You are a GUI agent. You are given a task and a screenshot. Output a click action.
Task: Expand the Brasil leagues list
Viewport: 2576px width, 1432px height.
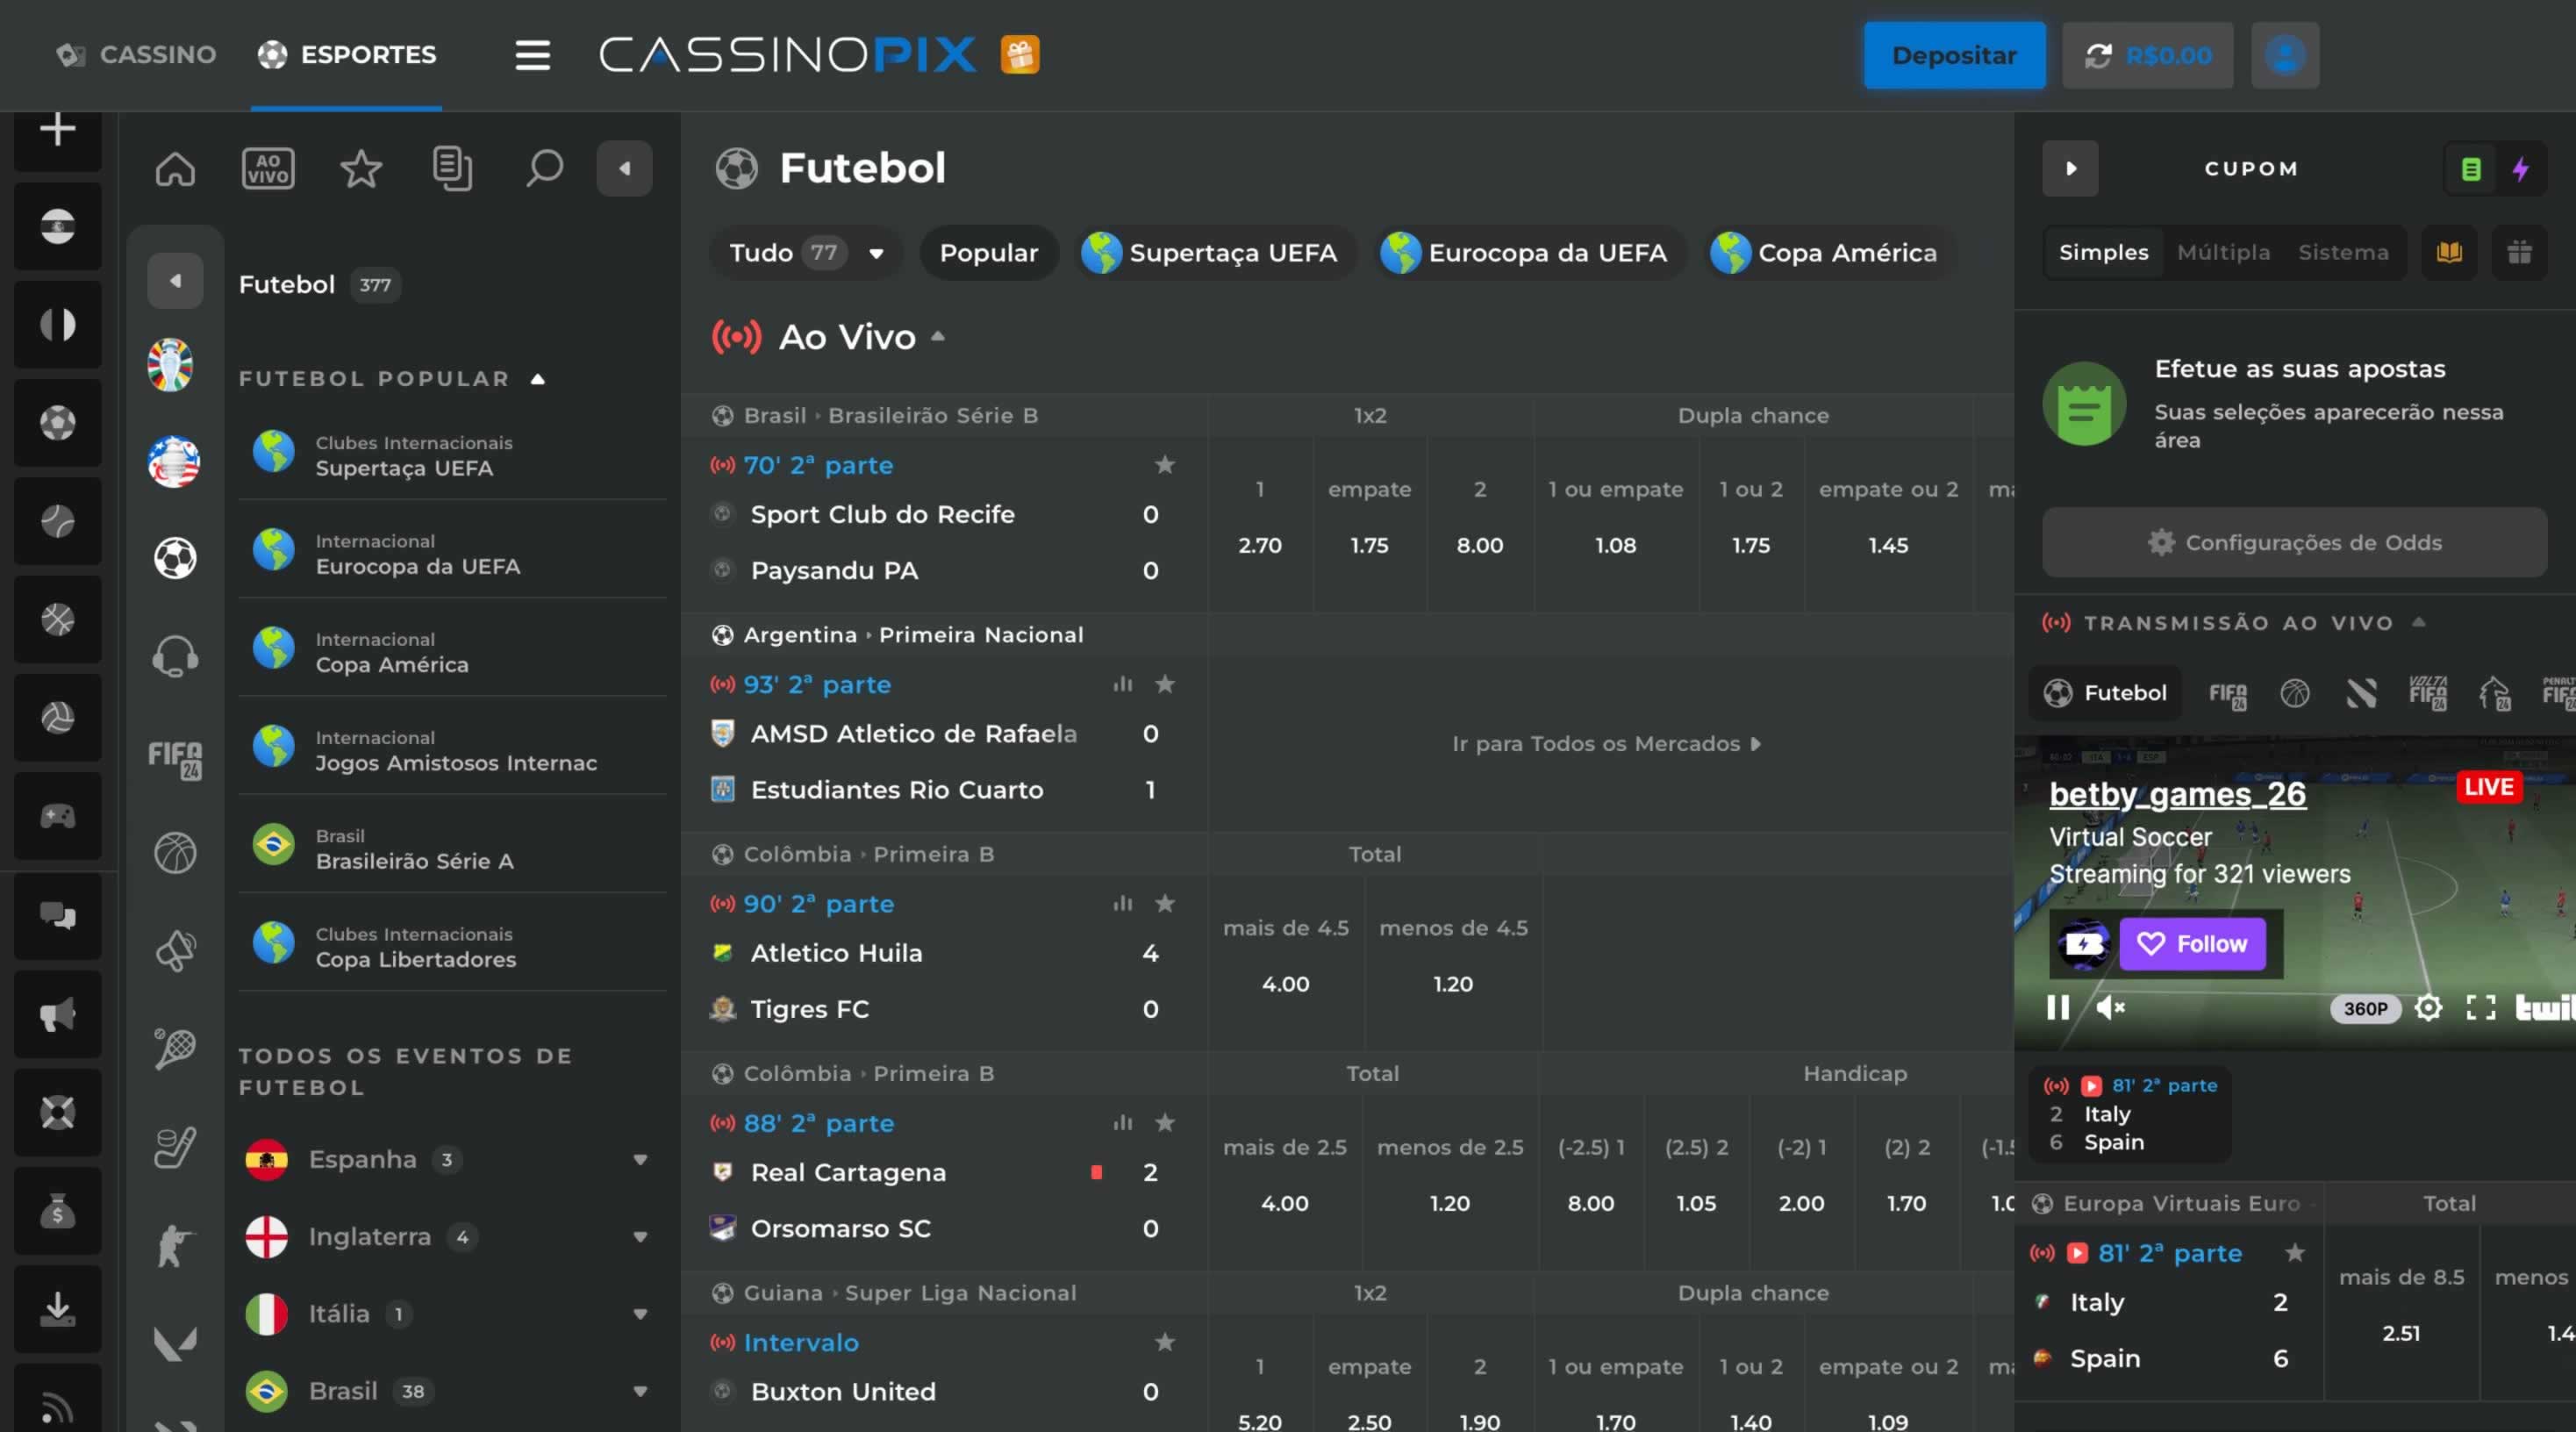coord(640,1391)
